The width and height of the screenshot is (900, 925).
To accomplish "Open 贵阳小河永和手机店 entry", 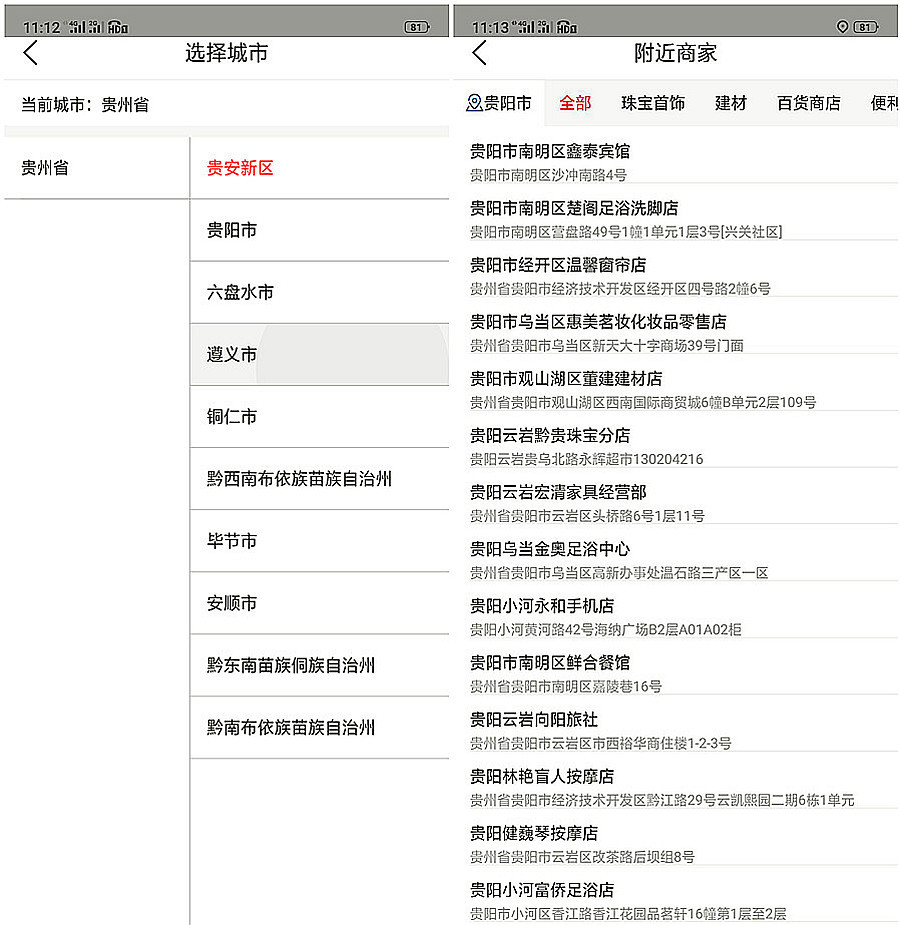I will click(x=676, y=616).
